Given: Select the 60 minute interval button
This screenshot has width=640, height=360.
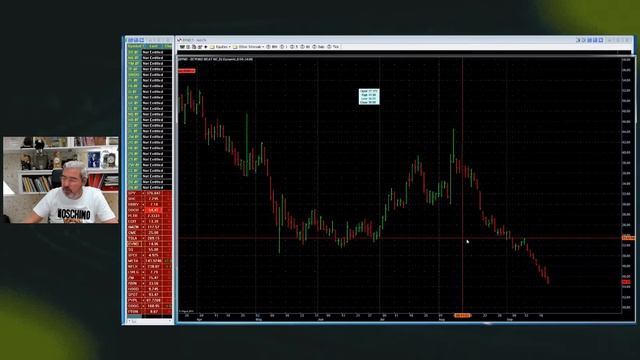Looking at the screenshot, I should pos(305,47).
